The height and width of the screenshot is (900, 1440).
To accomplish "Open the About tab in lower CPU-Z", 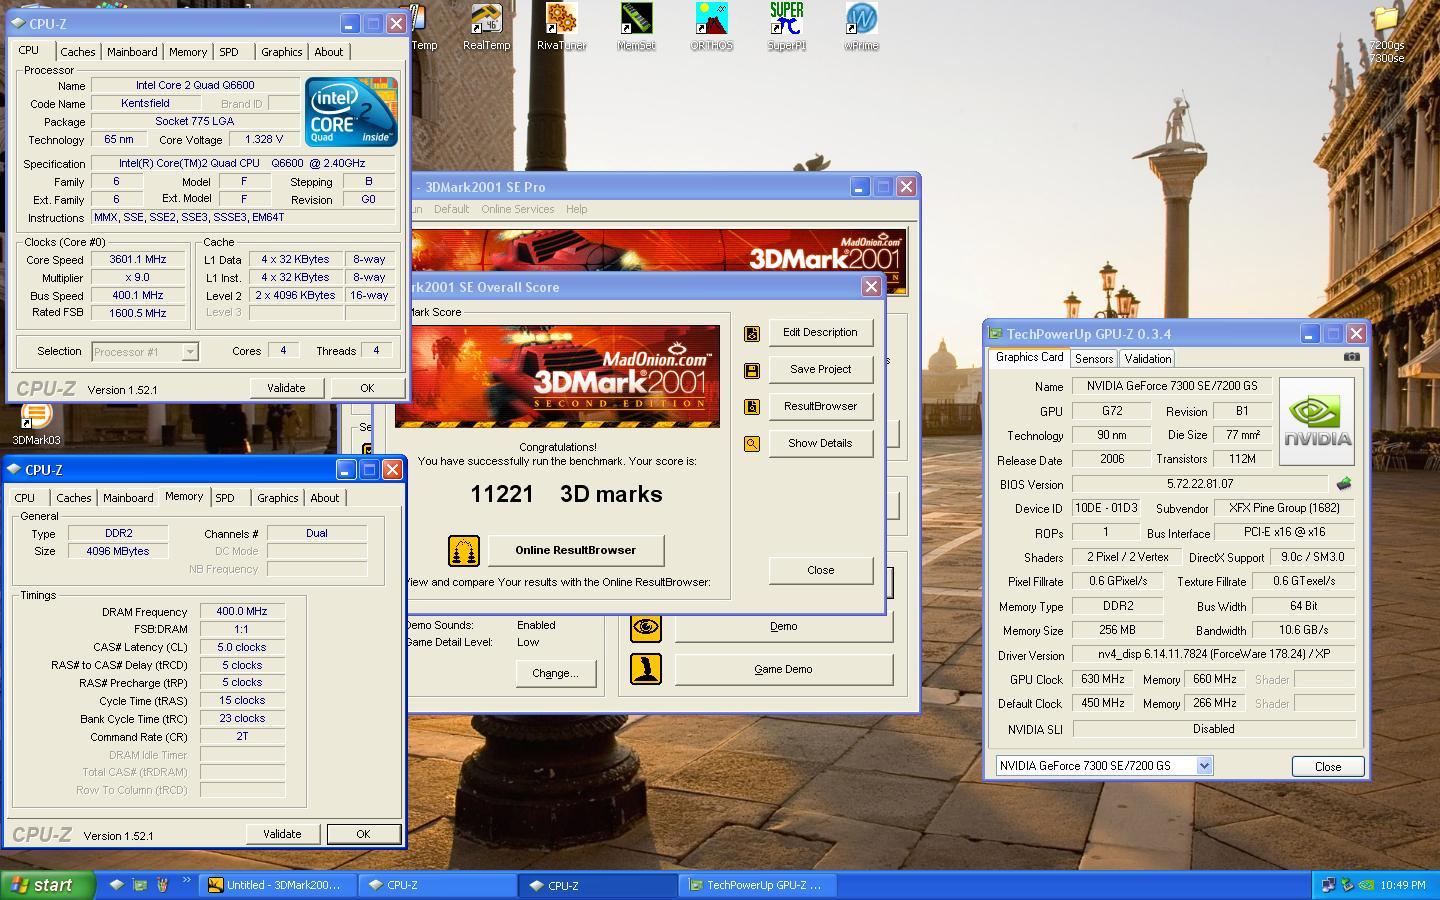I will (x=324, y=498).
